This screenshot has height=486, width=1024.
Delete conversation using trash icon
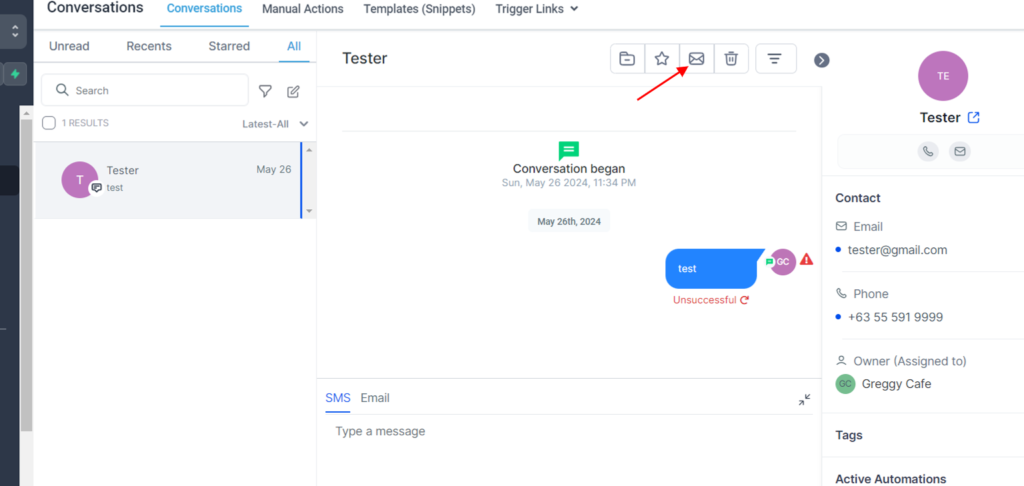(x=731, y=59)
